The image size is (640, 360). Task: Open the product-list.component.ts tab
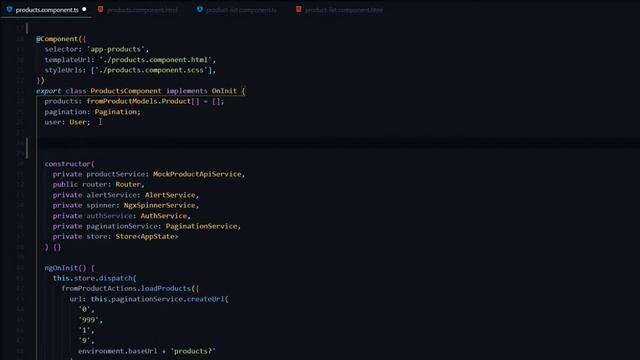coord(241,10)
